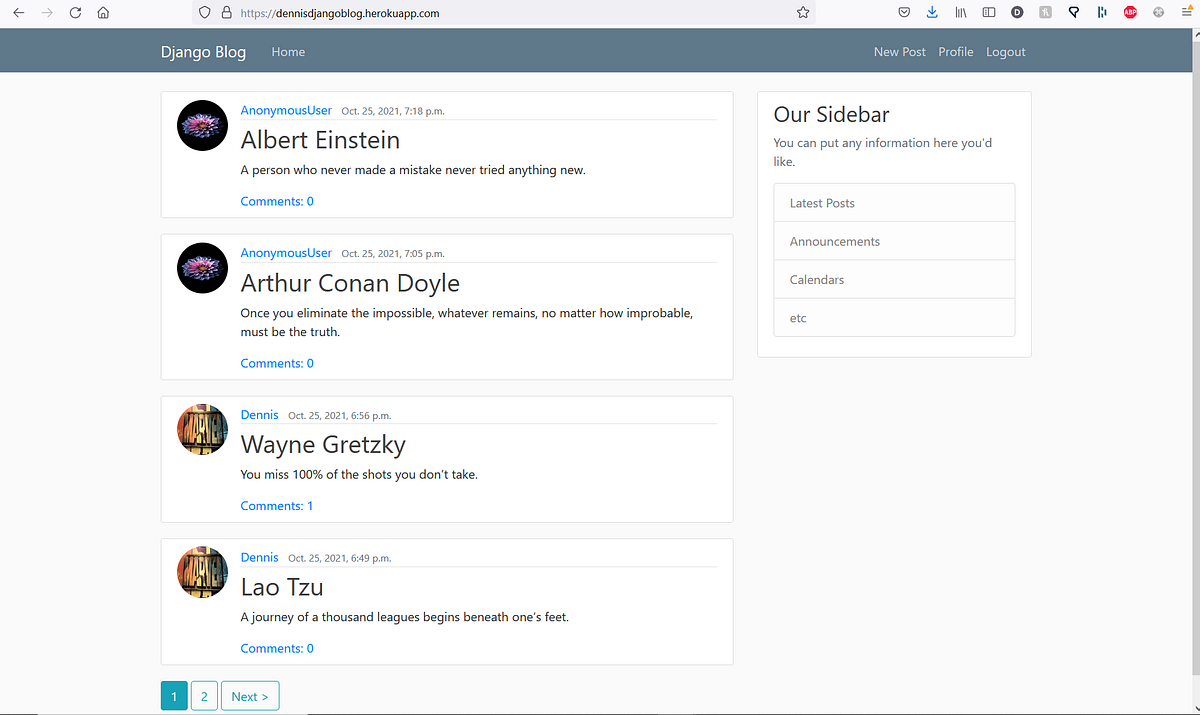Click Dennis's avatar on the Lao Tzu post
This screenshot has height=715, width=1200.
pyautogui.click(x=202, y=572)
